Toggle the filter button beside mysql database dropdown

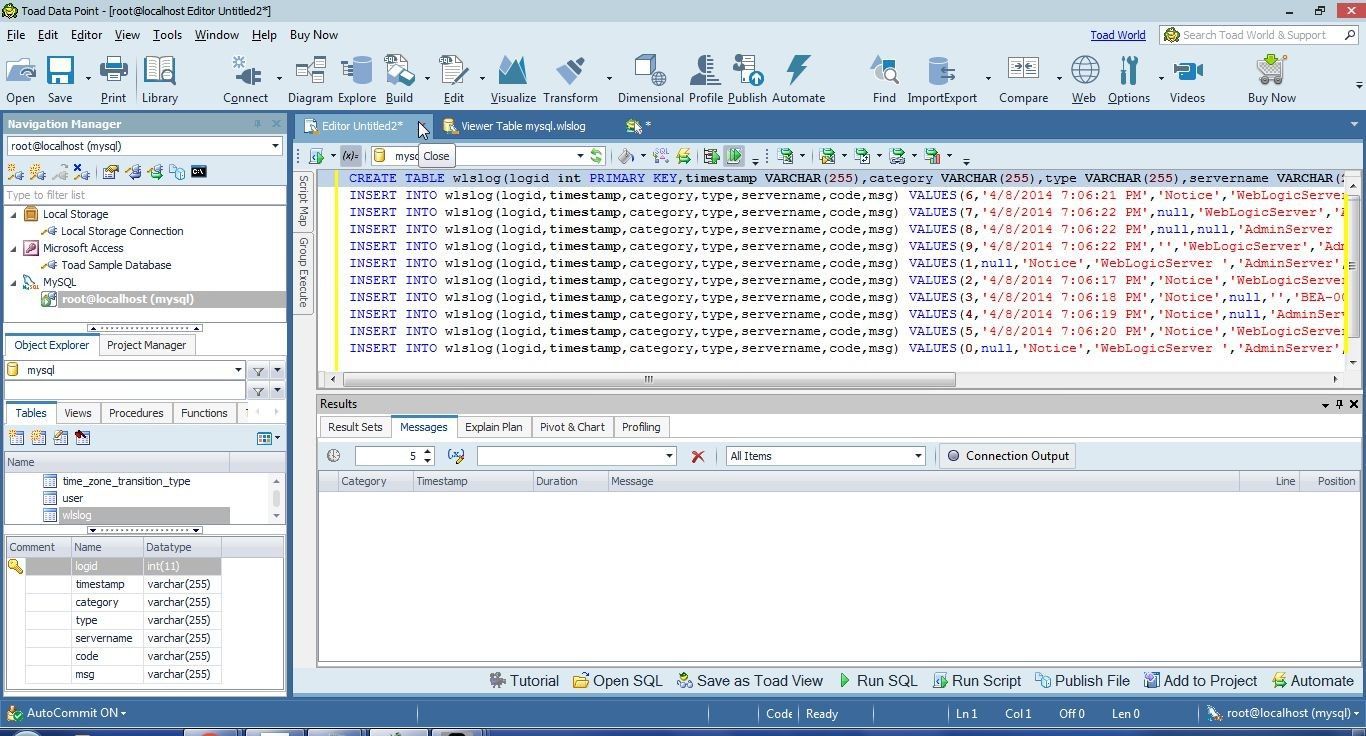(258, 371)
